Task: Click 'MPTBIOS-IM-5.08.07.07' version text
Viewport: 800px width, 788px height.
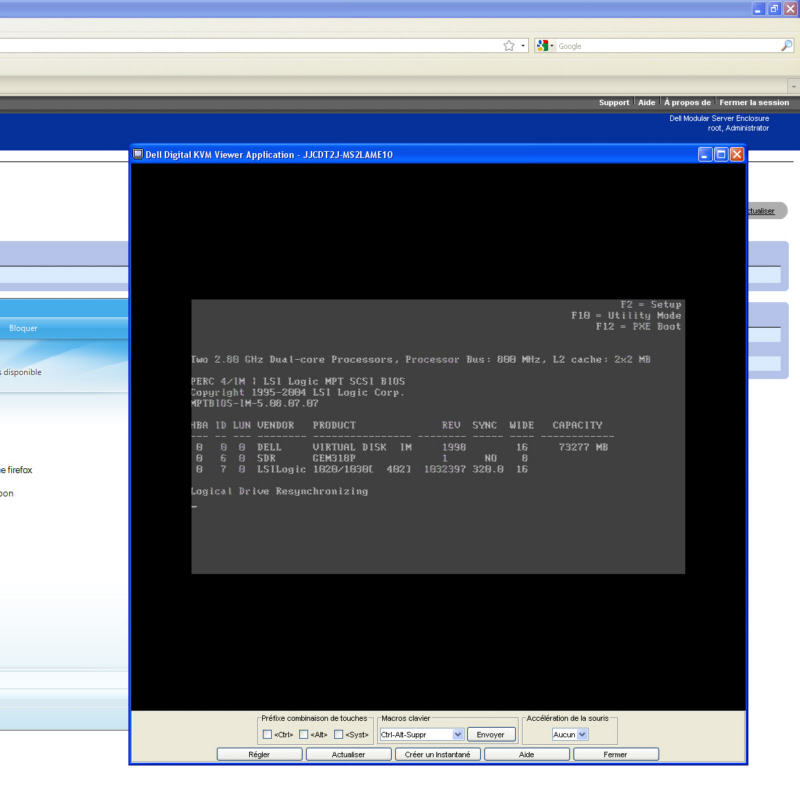Action: pos(255,403)
